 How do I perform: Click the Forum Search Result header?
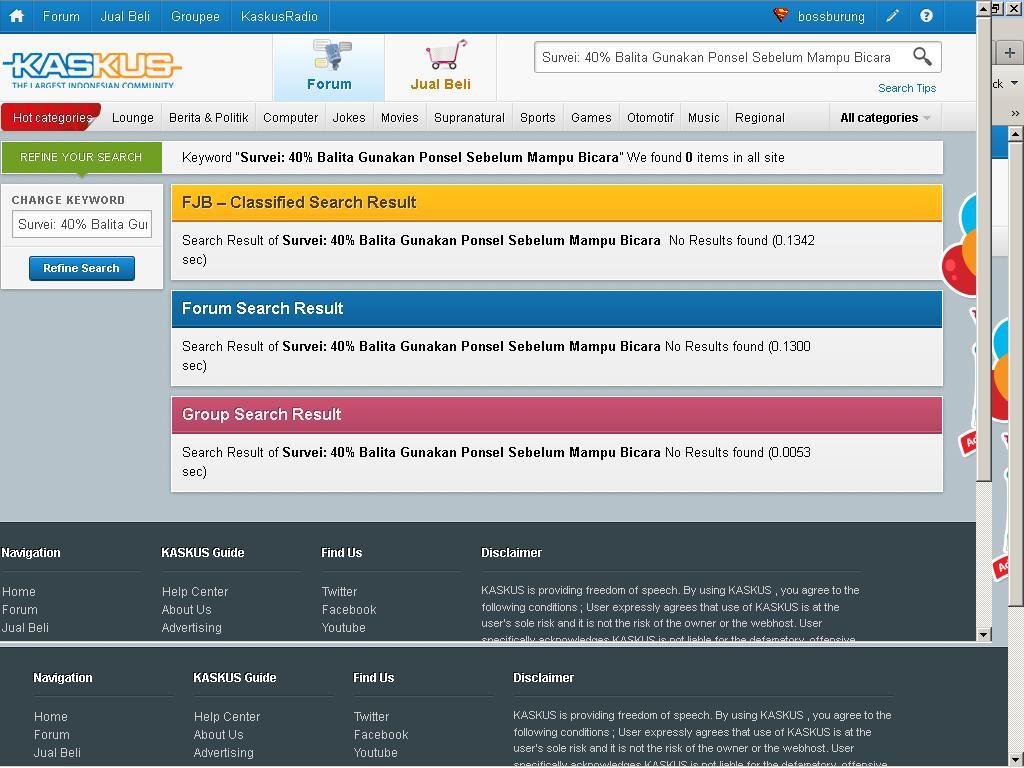point(556,309)
